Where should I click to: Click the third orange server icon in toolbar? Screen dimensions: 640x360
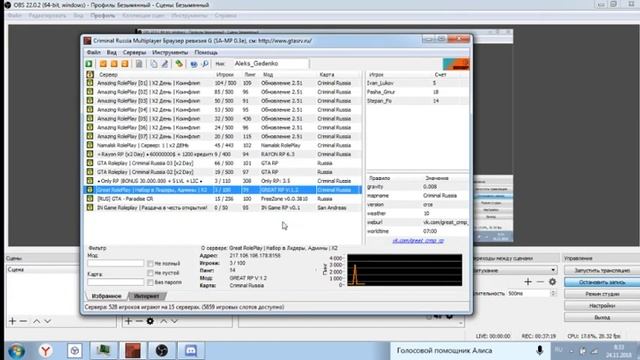point(125,64)
